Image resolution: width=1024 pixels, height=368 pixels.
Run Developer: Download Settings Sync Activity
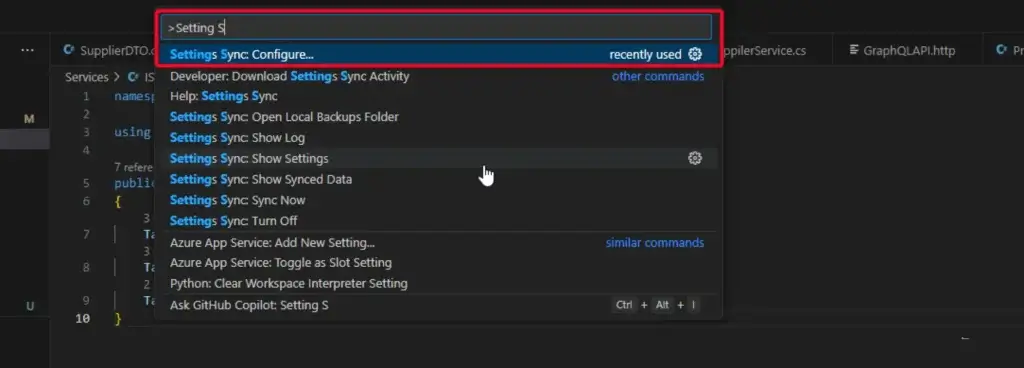pyautogui.click(x=439, y=76)
